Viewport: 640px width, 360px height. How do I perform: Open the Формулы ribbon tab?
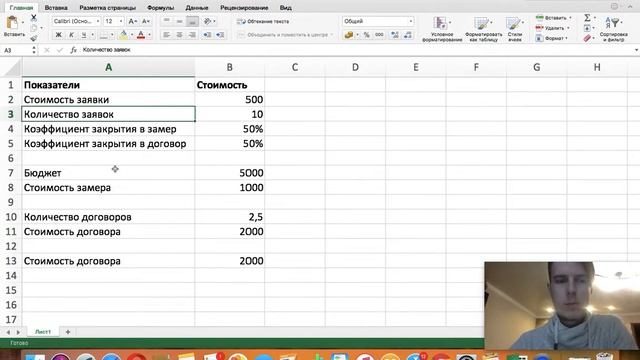click(x=160, y=7)
